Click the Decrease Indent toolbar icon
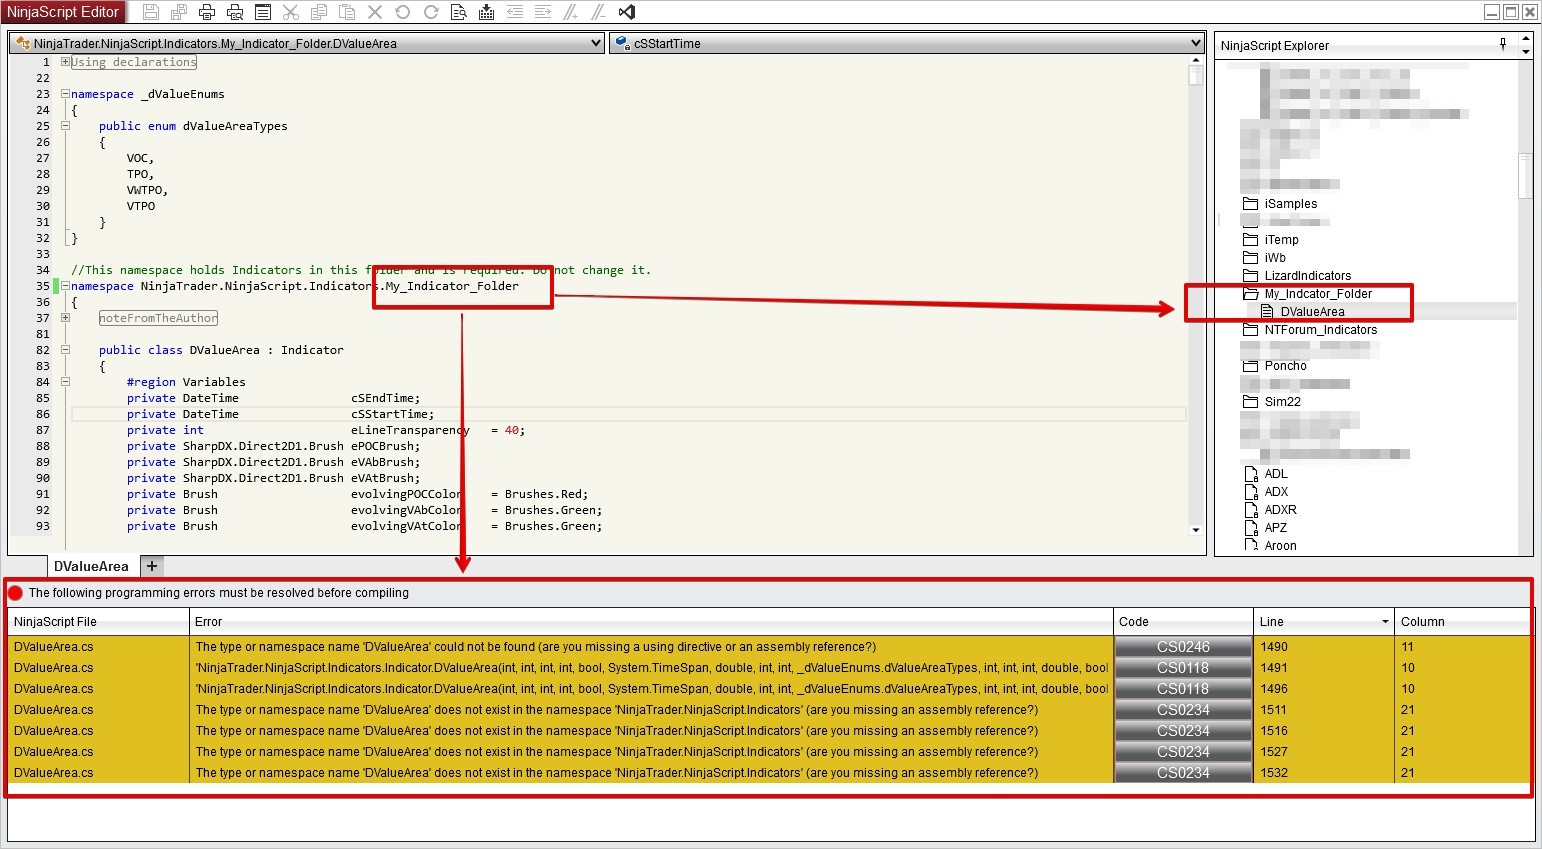Viewport: 1542px width, 849px height. pos(515,12)
